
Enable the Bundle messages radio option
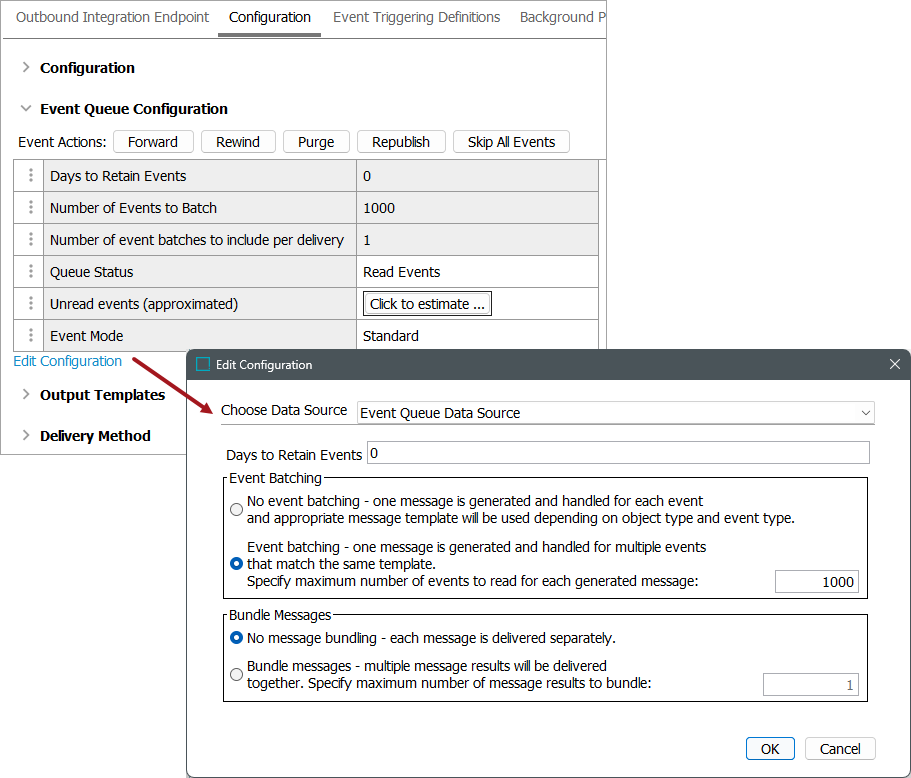[x=236, y=675]
